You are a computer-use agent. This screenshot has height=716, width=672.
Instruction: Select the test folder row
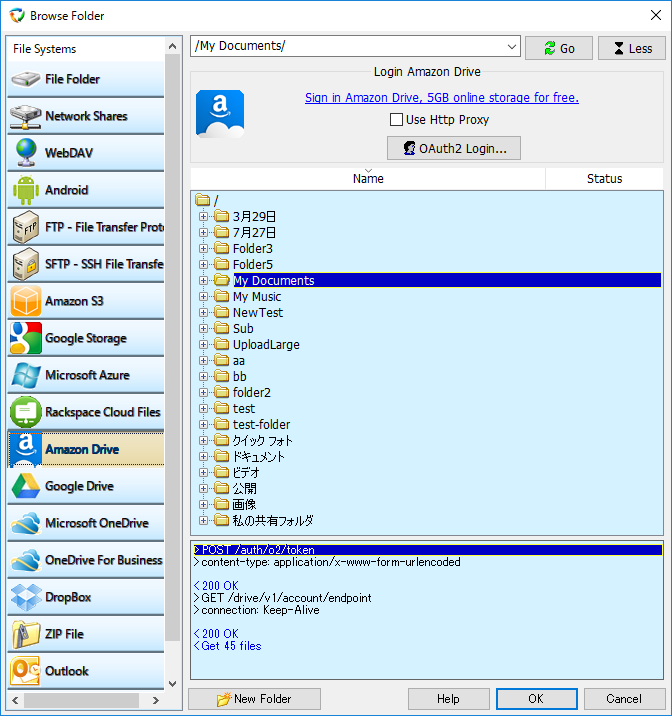tap(244, 408)
